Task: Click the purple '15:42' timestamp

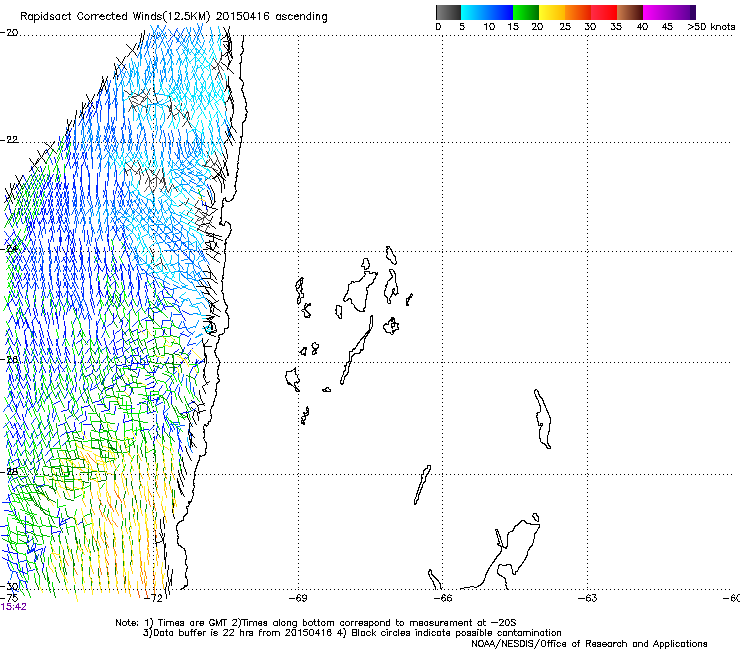Action: pos(13,607)
